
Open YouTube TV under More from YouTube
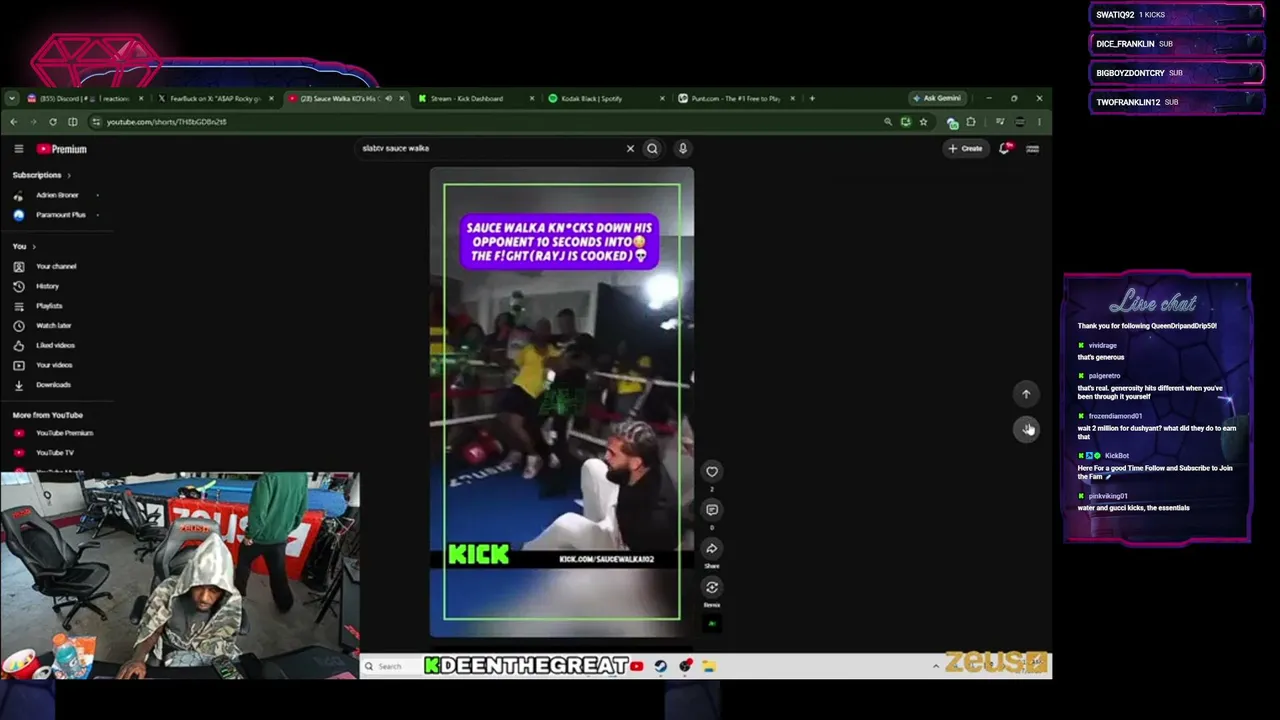coord(56,453)
